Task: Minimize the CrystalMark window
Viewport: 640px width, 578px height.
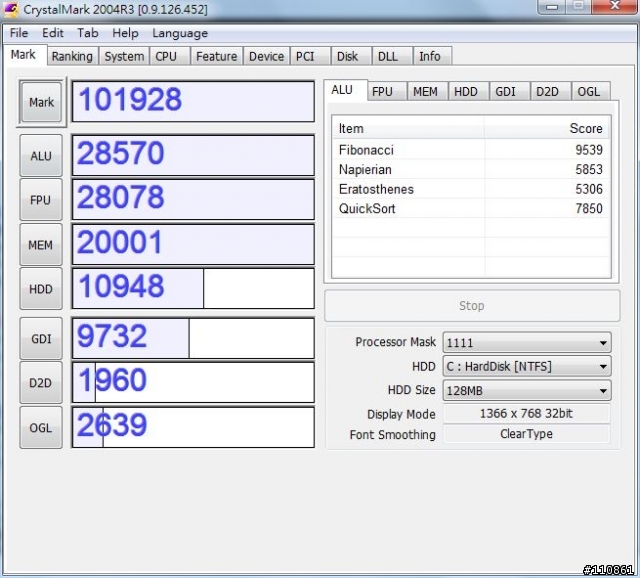Action: 552,7
